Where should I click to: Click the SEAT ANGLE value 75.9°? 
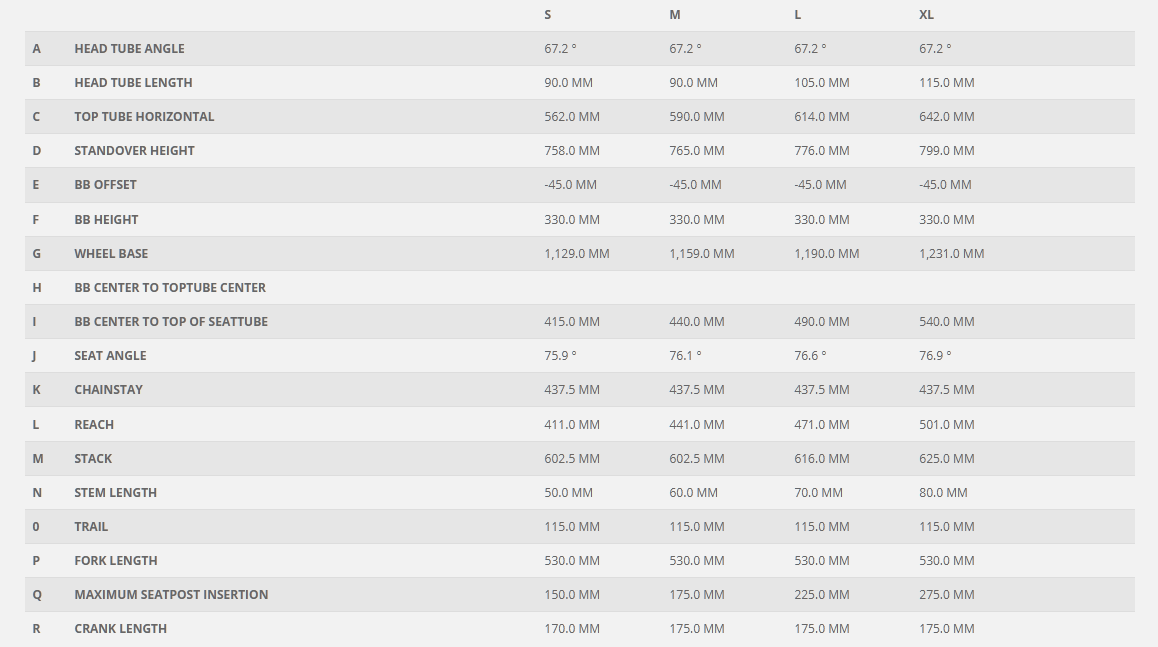[x=561, y=356]
